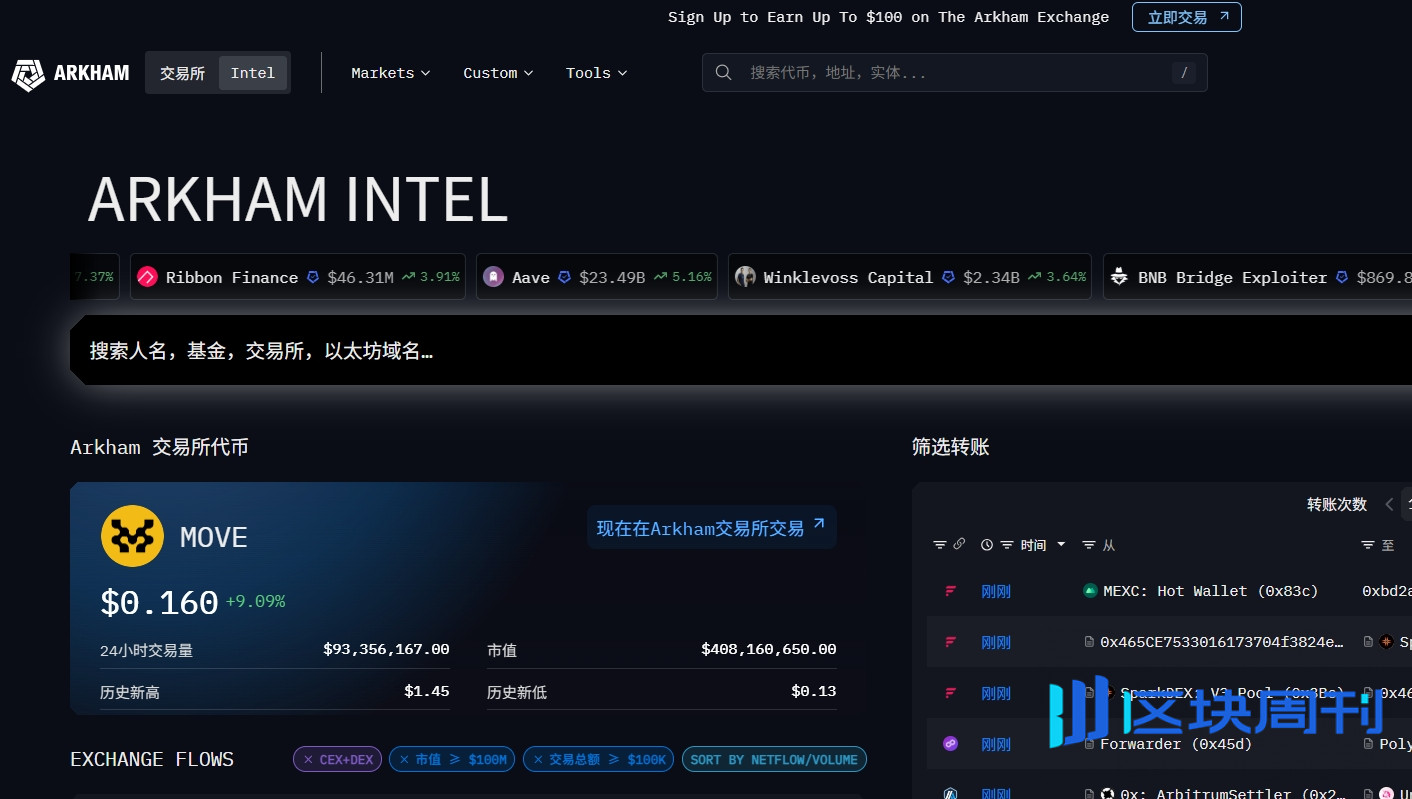Open MEXC: Hot Wallet (0x83c) address
The image size is (1412, 799).
coord(1210,591)
